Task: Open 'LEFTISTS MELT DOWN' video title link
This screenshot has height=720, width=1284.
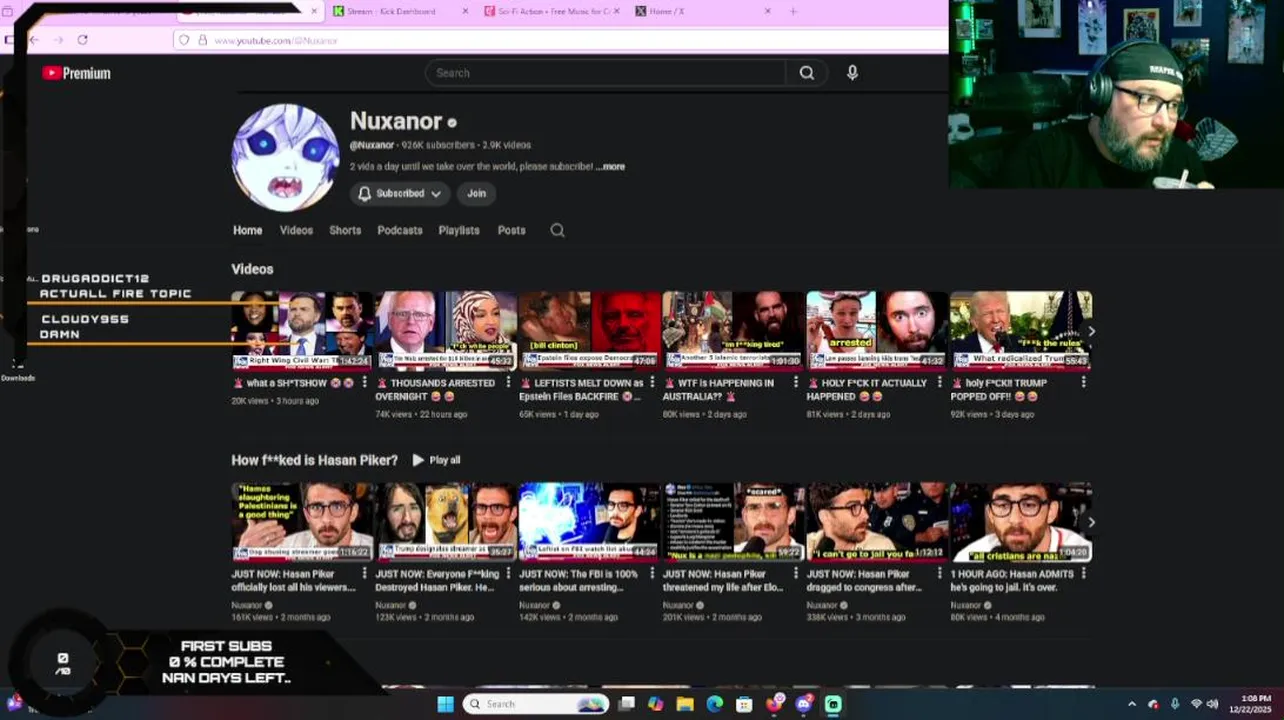Action: (x=582, y=390)
